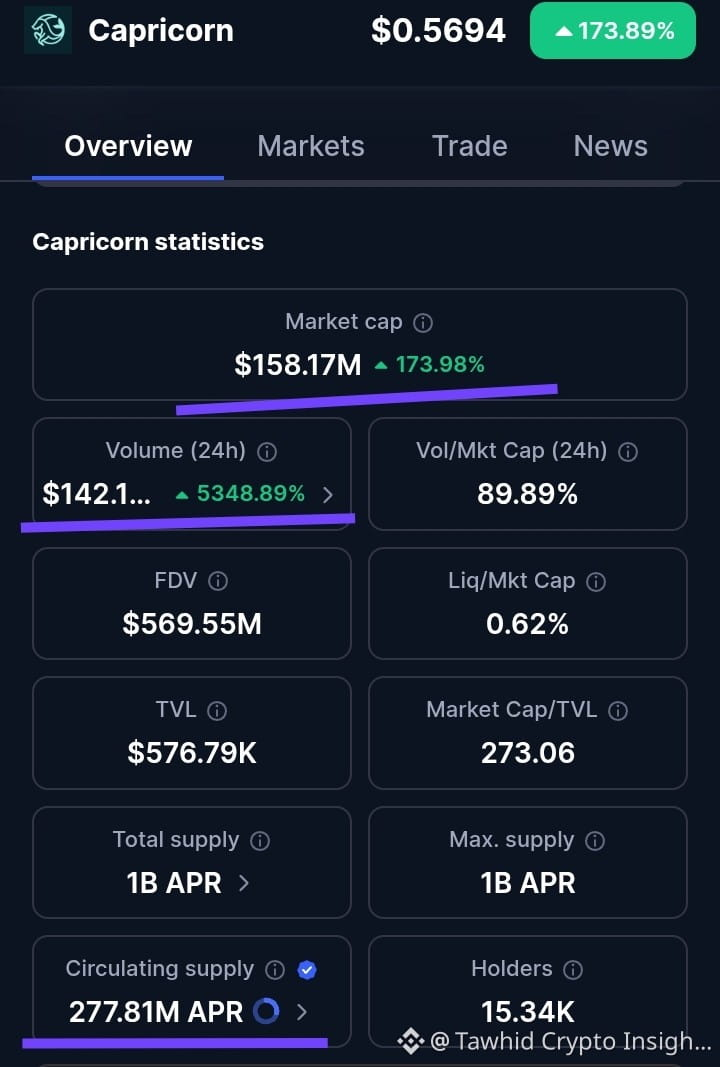Screen dimensions: 720x1067
Task: Click the Capricorn coin logo icon
Action: [48, 30]
